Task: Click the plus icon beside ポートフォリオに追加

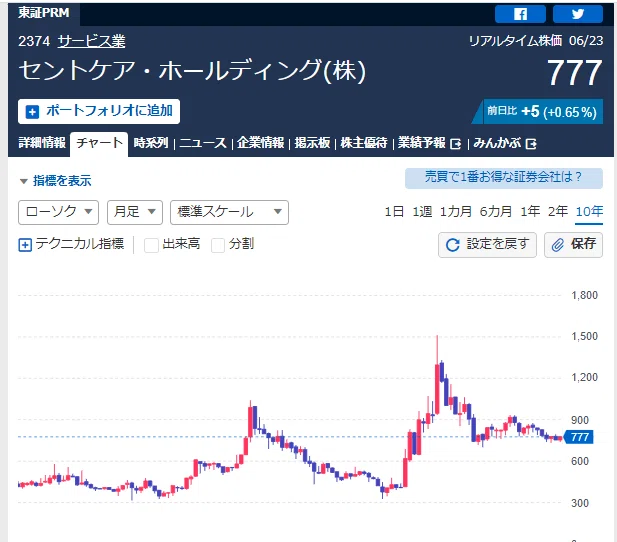Action: coord(32,112)
